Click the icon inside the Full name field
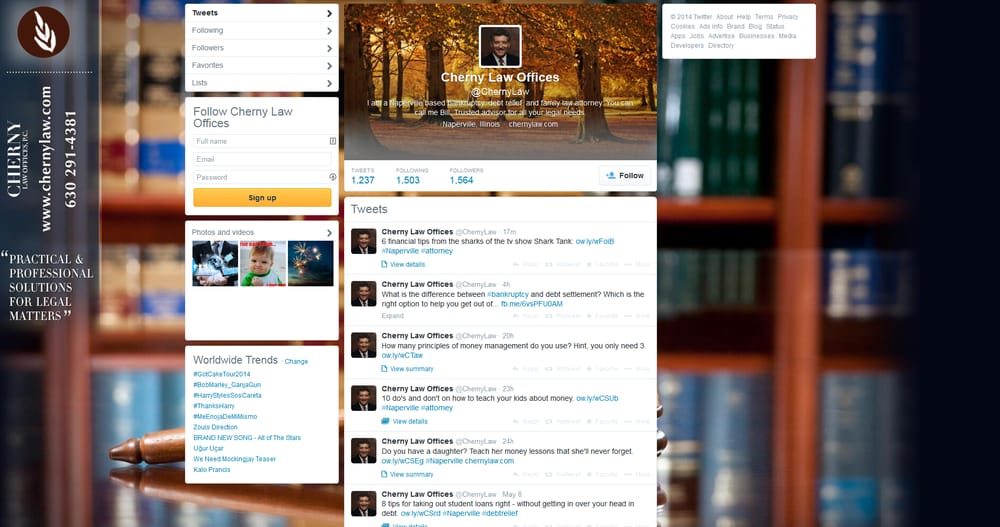The image size is (1000, 527). click(x=333, y=141)
